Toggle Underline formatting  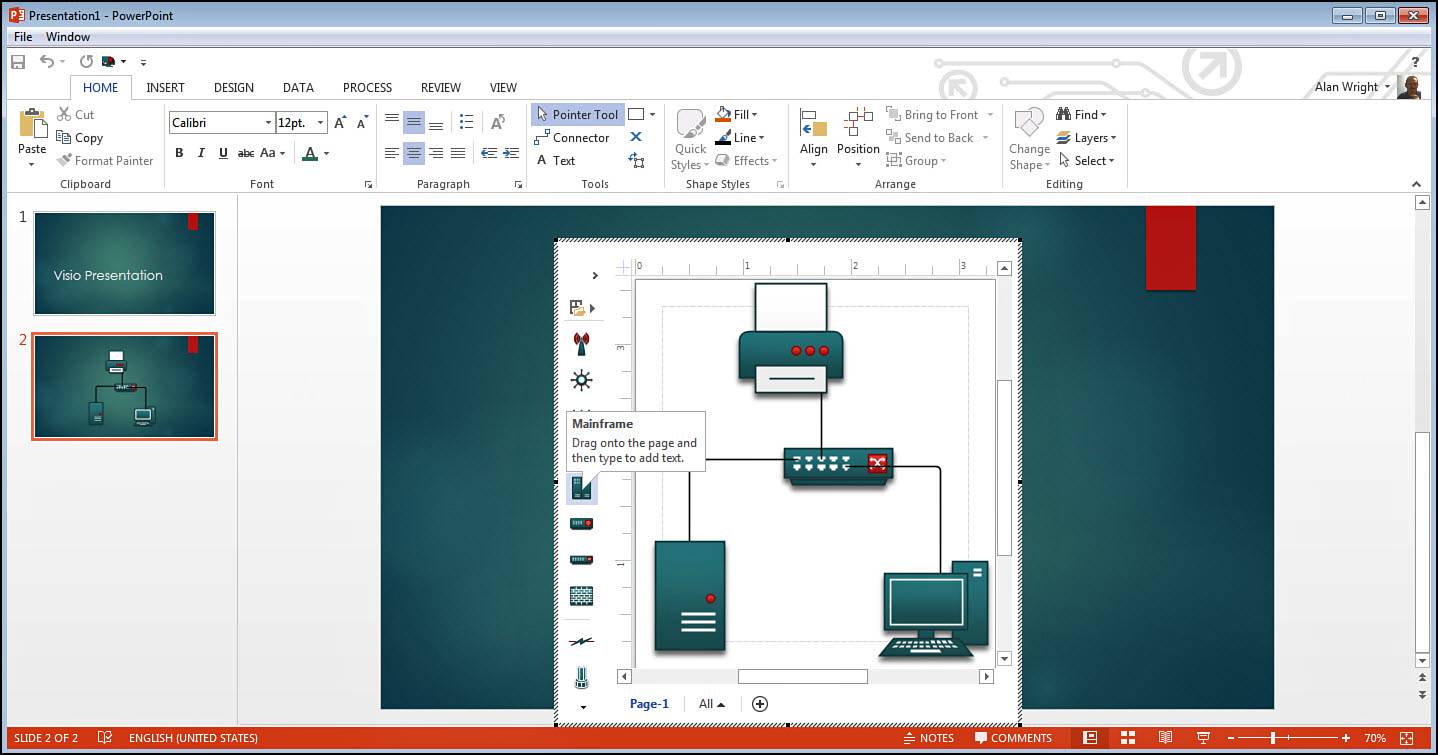(223, 153)
